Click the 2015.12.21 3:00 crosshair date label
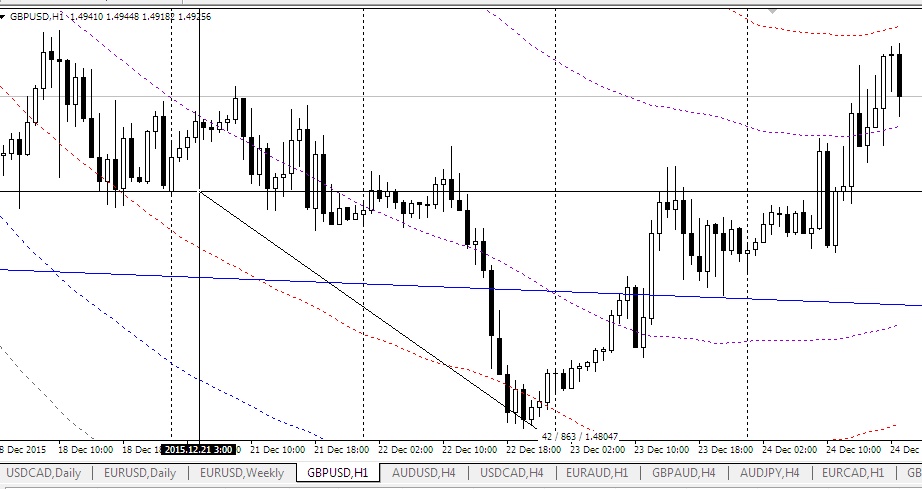 click(199, 450)
